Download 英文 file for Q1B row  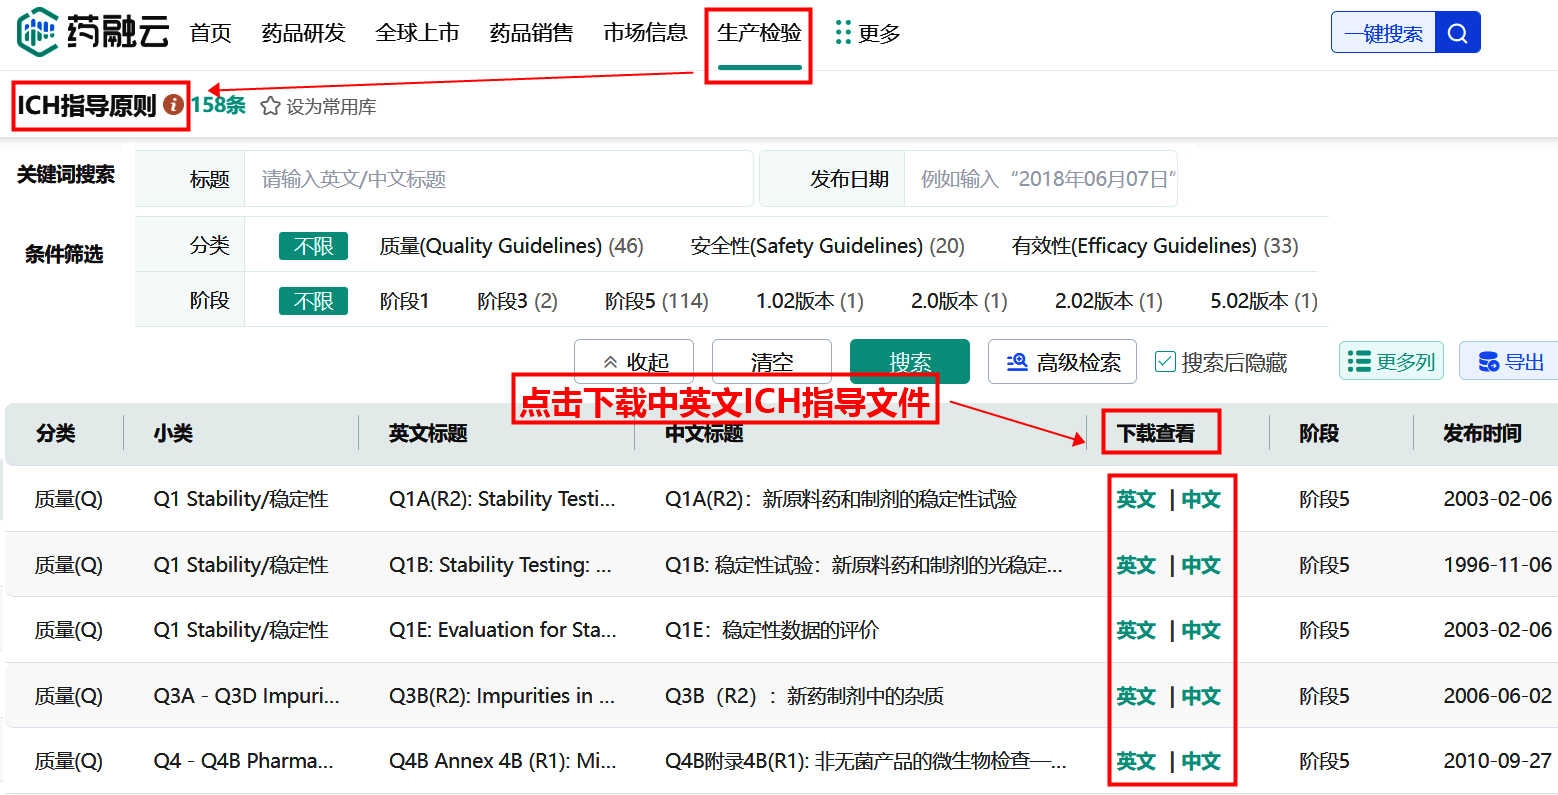[x=1136, y=565]
